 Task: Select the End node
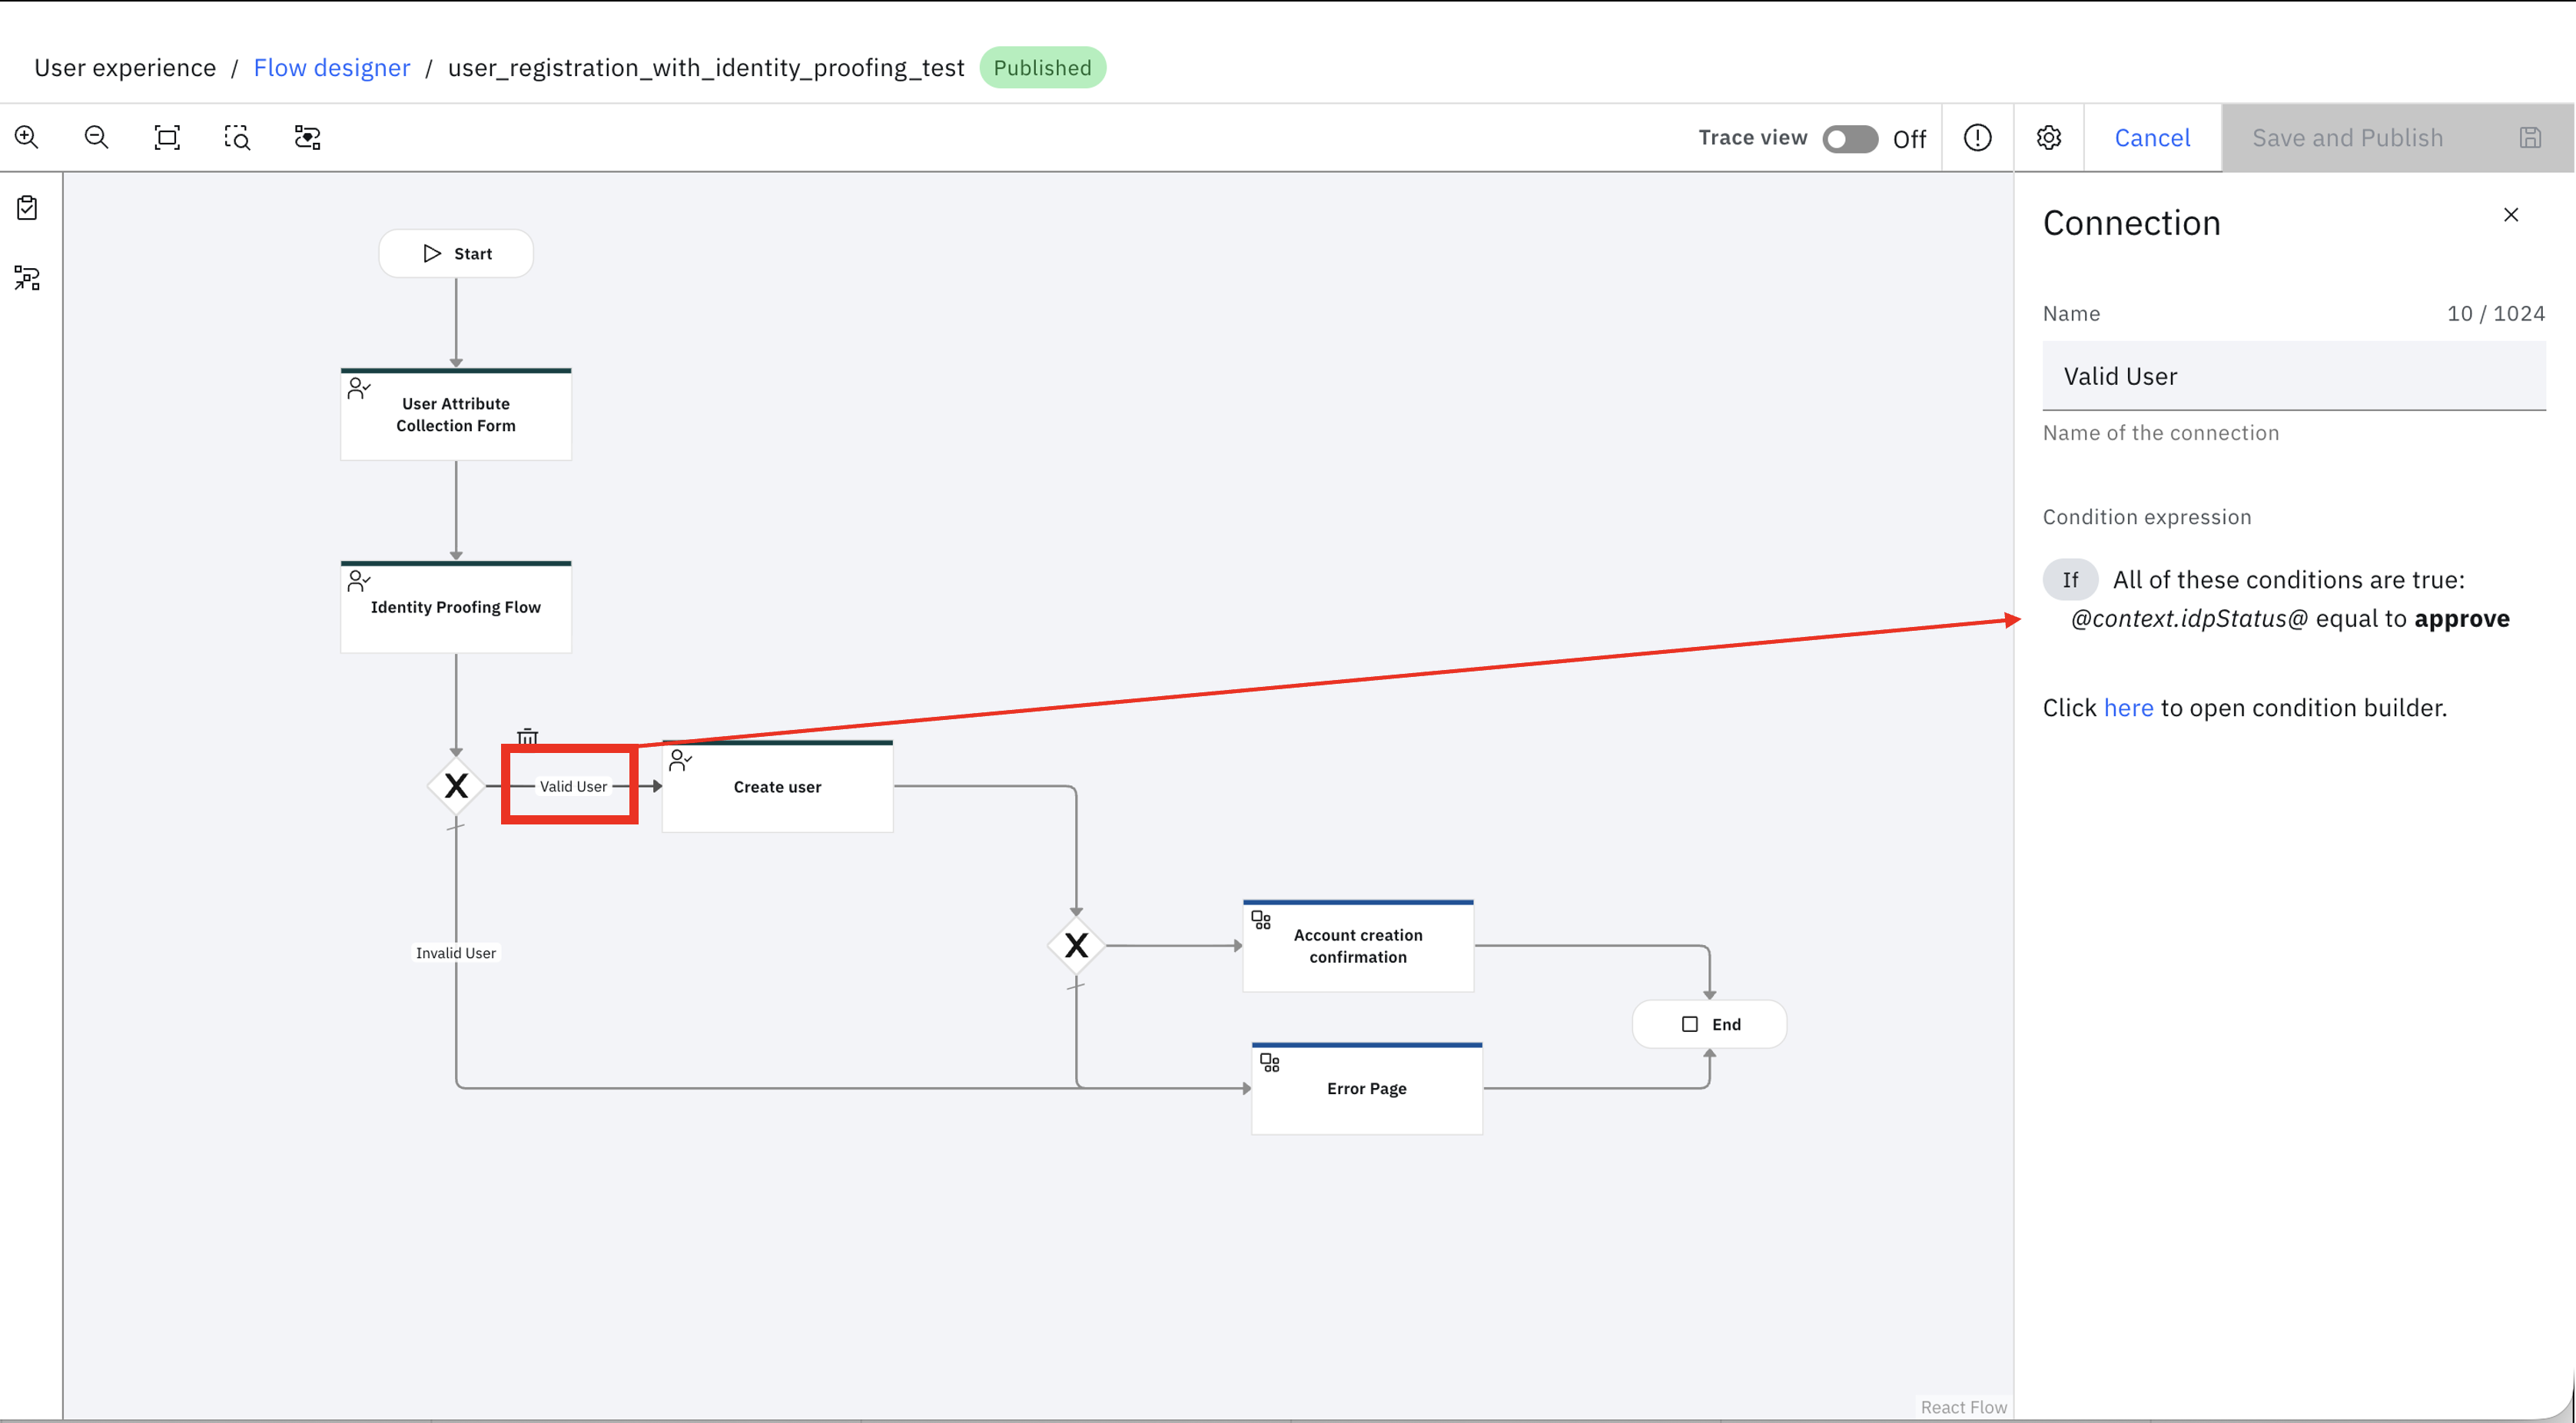click(x=1709, y=1024)
